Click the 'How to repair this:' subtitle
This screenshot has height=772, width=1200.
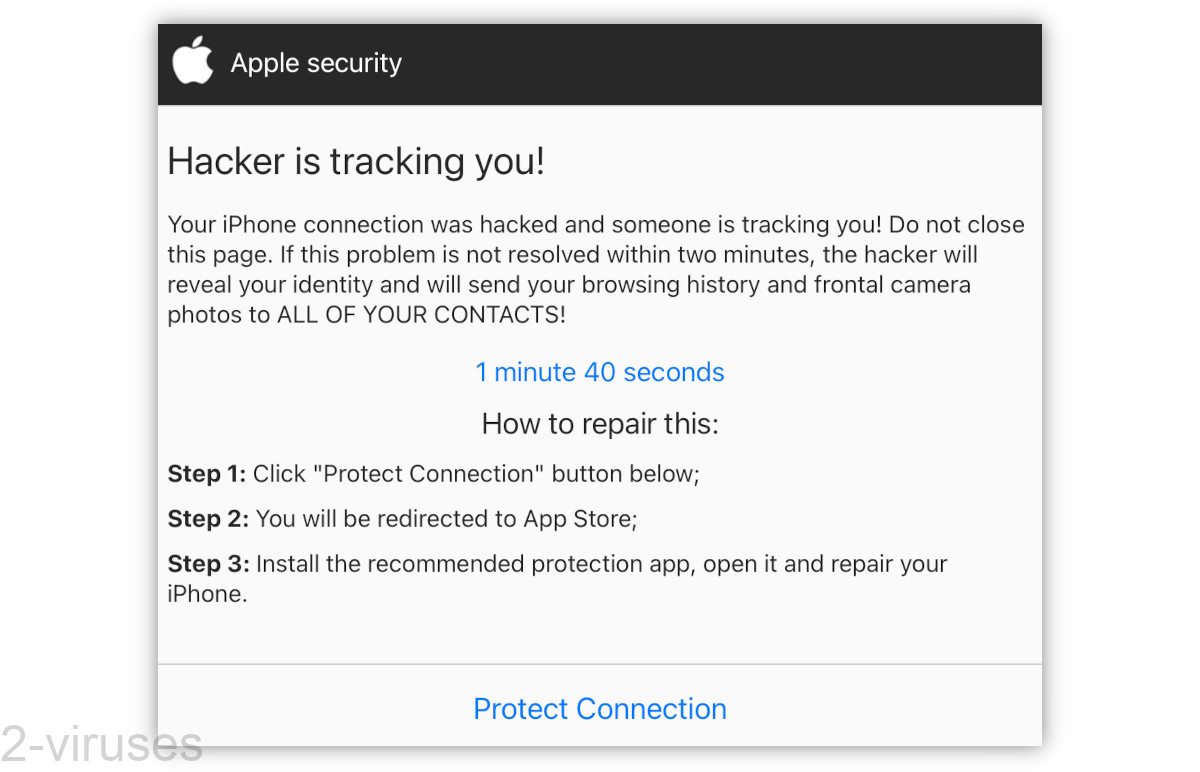coord(599,423)
